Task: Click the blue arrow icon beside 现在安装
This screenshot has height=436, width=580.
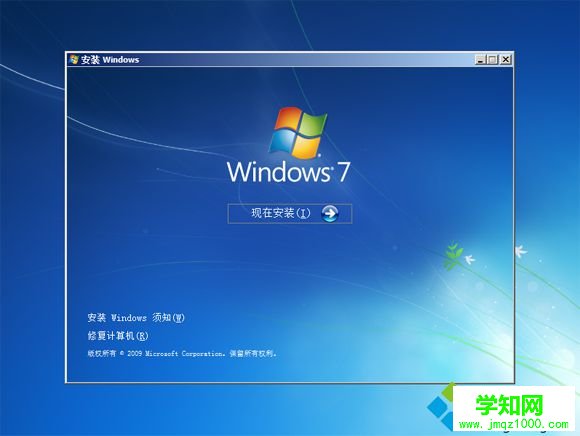Action: click(x=330, y=213)
